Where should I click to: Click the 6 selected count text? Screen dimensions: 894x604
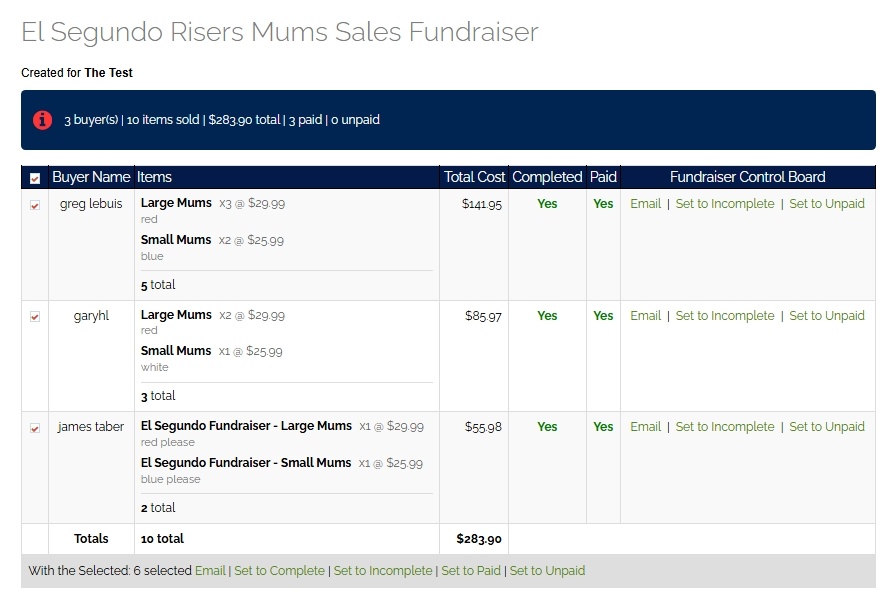tap(162, 570)
